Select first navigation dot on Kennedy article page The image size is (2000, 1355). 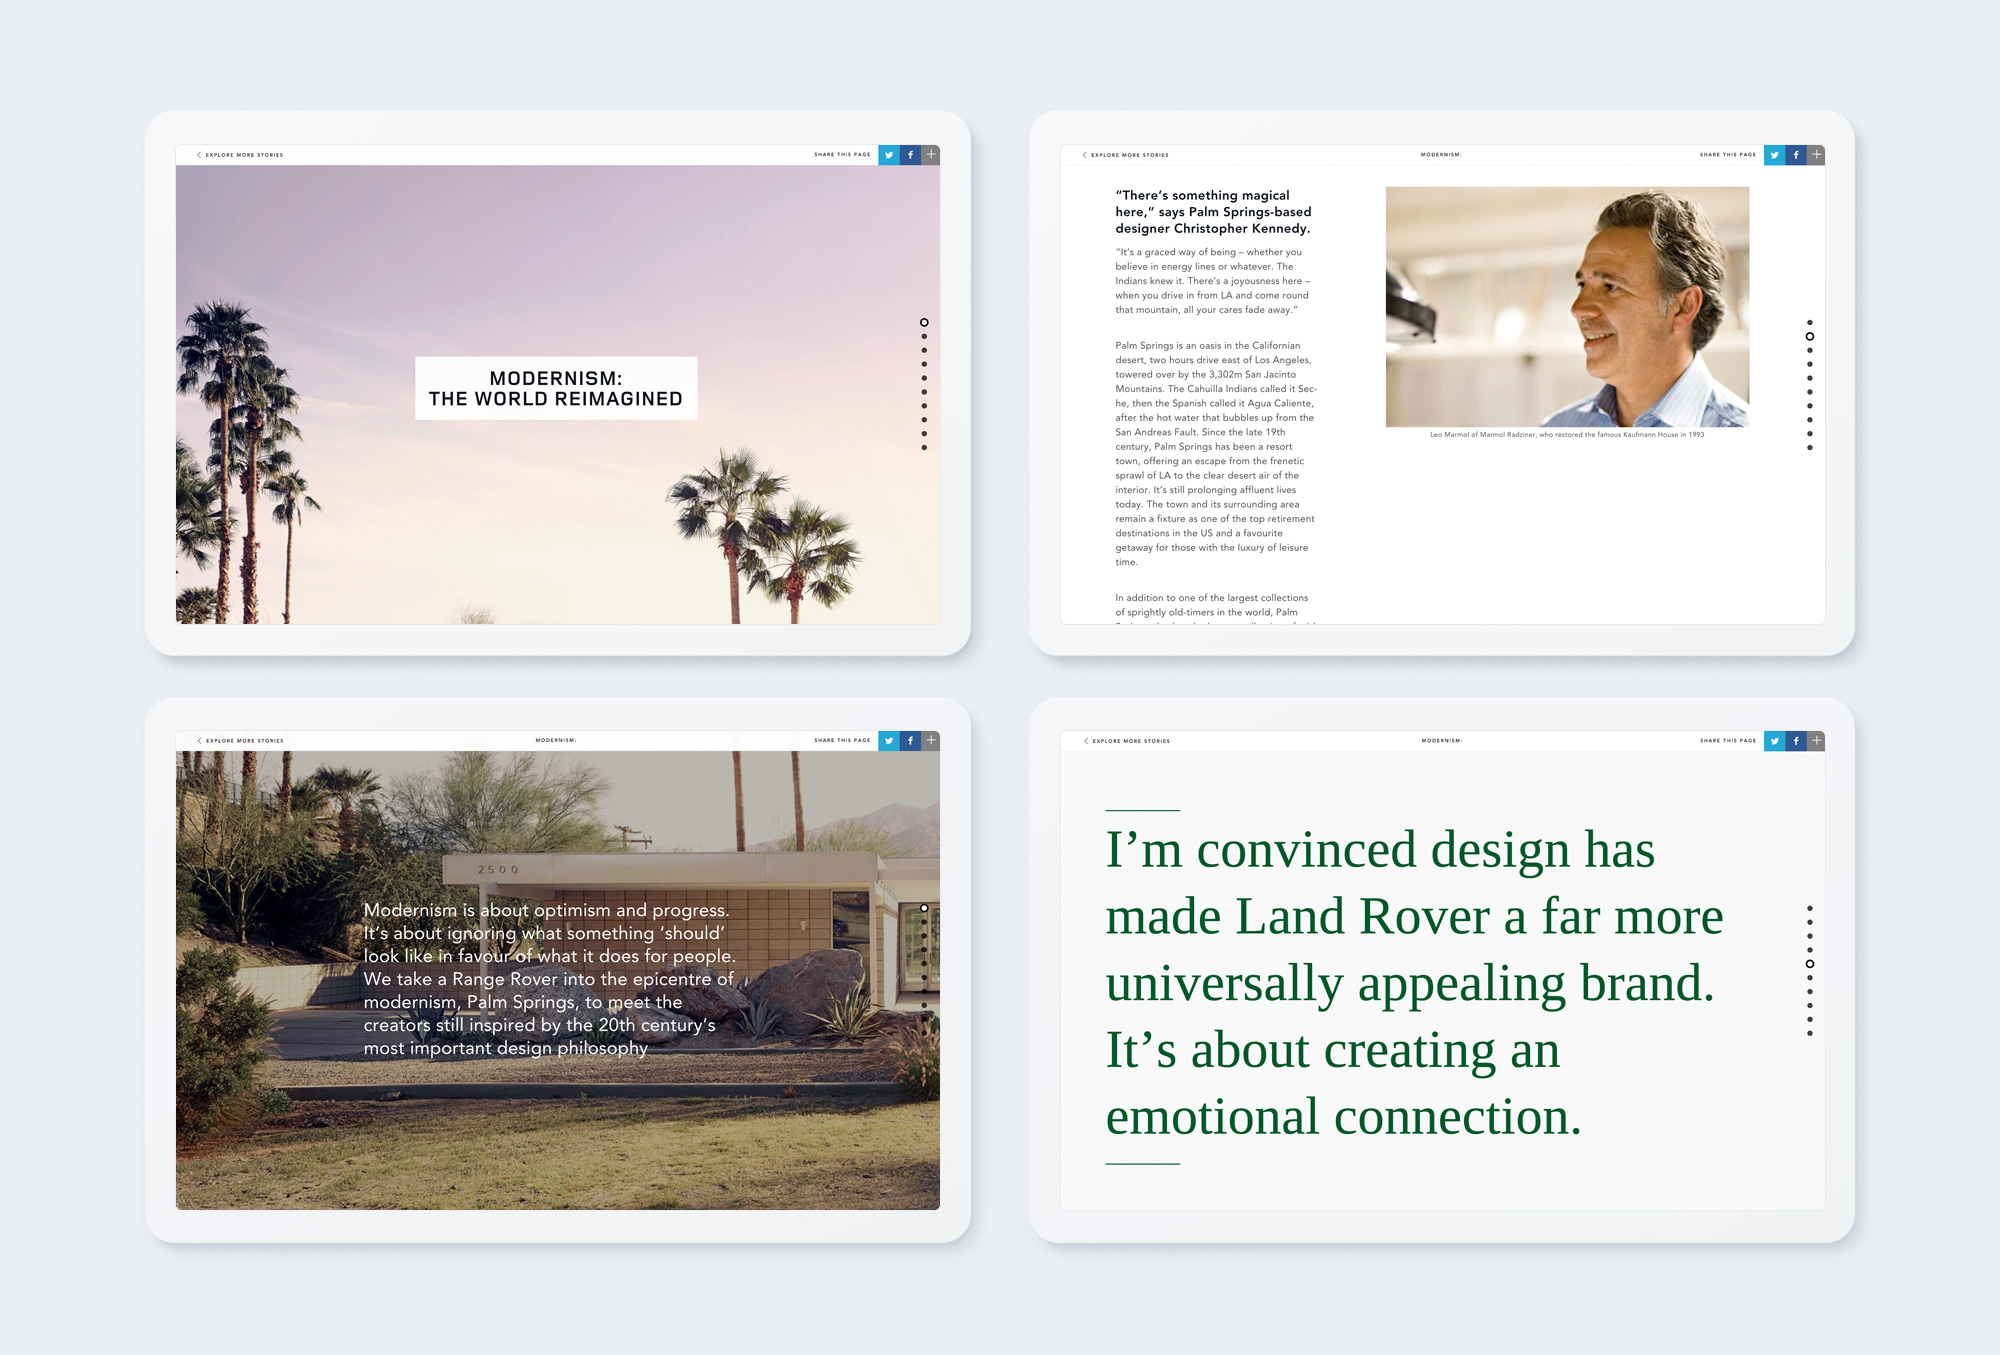coord(1810,322)
